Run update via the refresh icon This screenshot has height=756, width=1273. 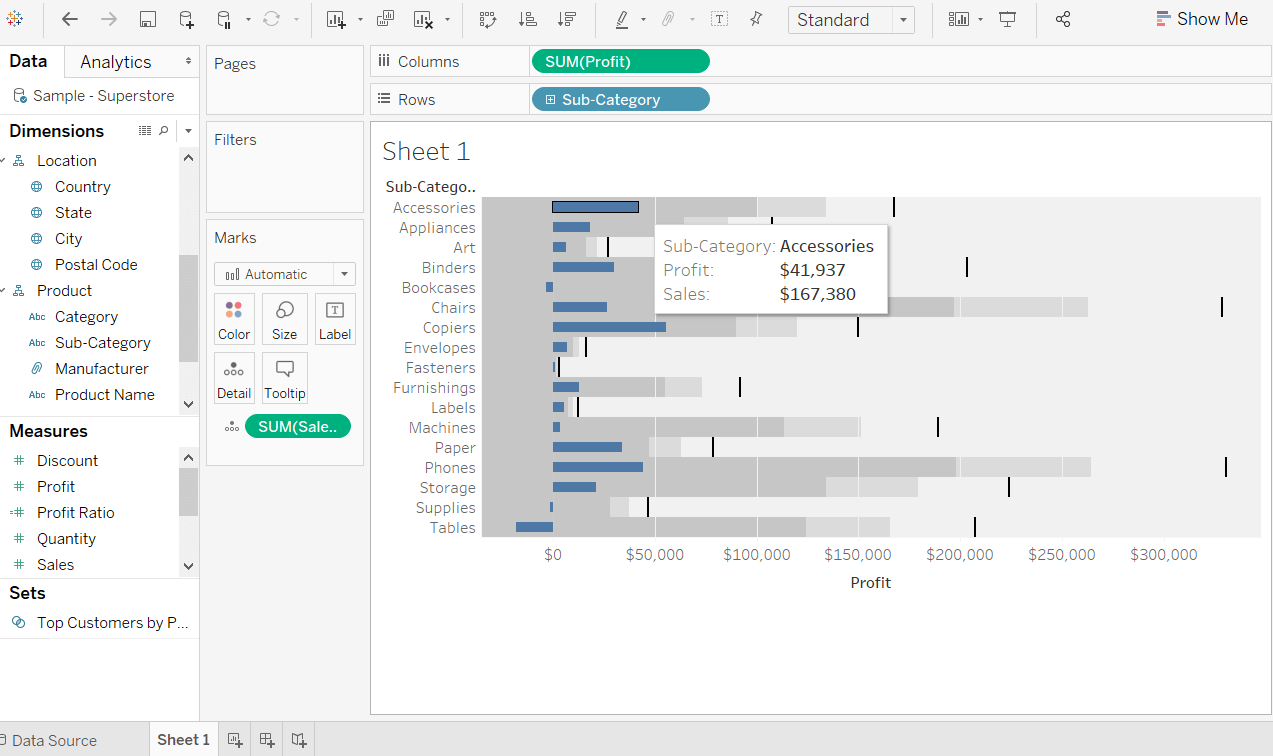point(272,19)
